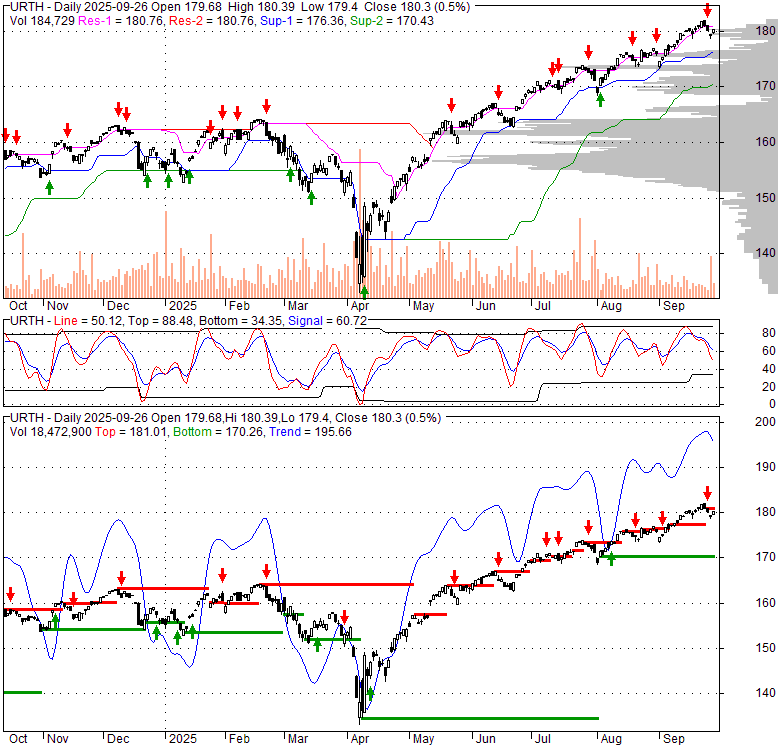Viewport: 780px width, 745px height.
Task: Click the Jun label under top chart
Action: tap(485, 306)
